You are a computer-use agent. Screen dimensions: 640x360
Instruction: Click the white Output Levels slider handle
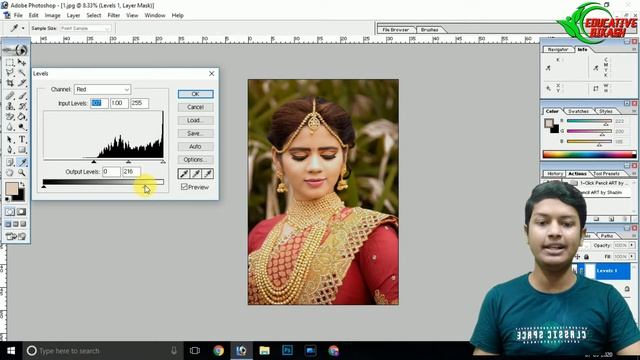145,187
